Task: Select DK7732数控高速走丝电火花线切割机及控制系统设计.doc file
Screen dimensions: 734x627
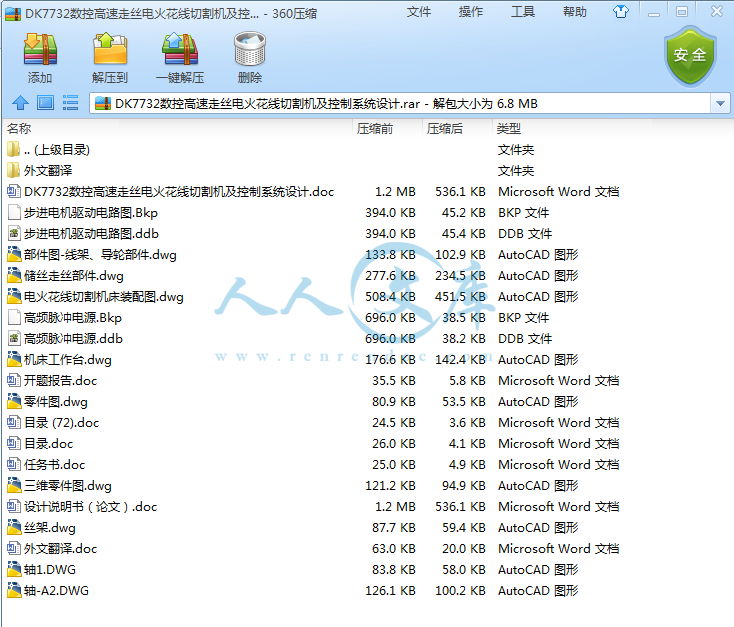Action: click(x=179, y=192)
